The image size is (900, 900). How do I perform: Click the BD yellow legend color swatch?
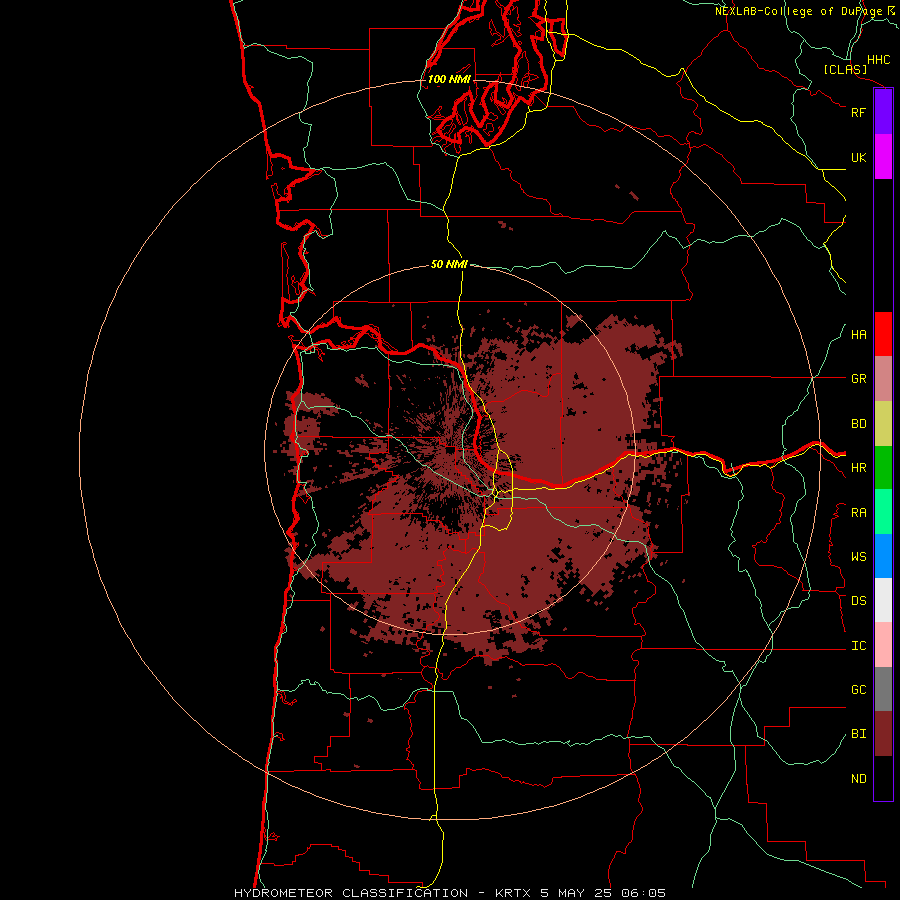(883, 424)
